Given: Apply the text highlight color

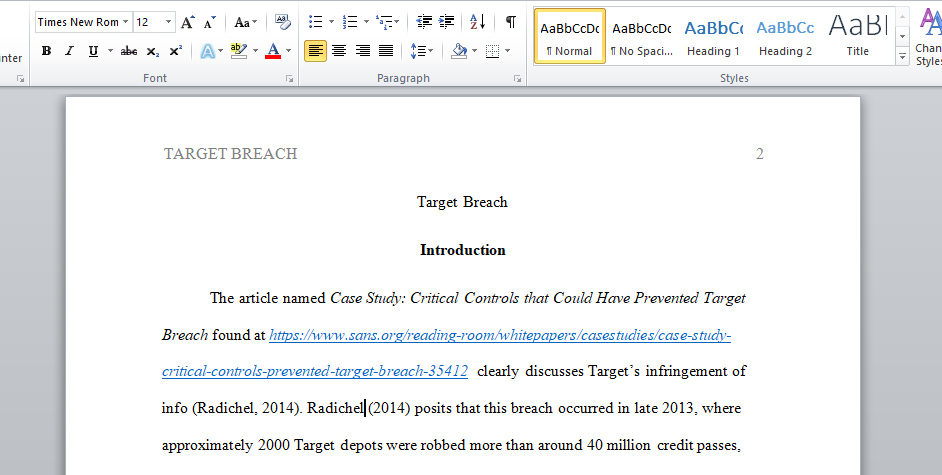Looking at the screenshot, I should [x=239, y=51].
